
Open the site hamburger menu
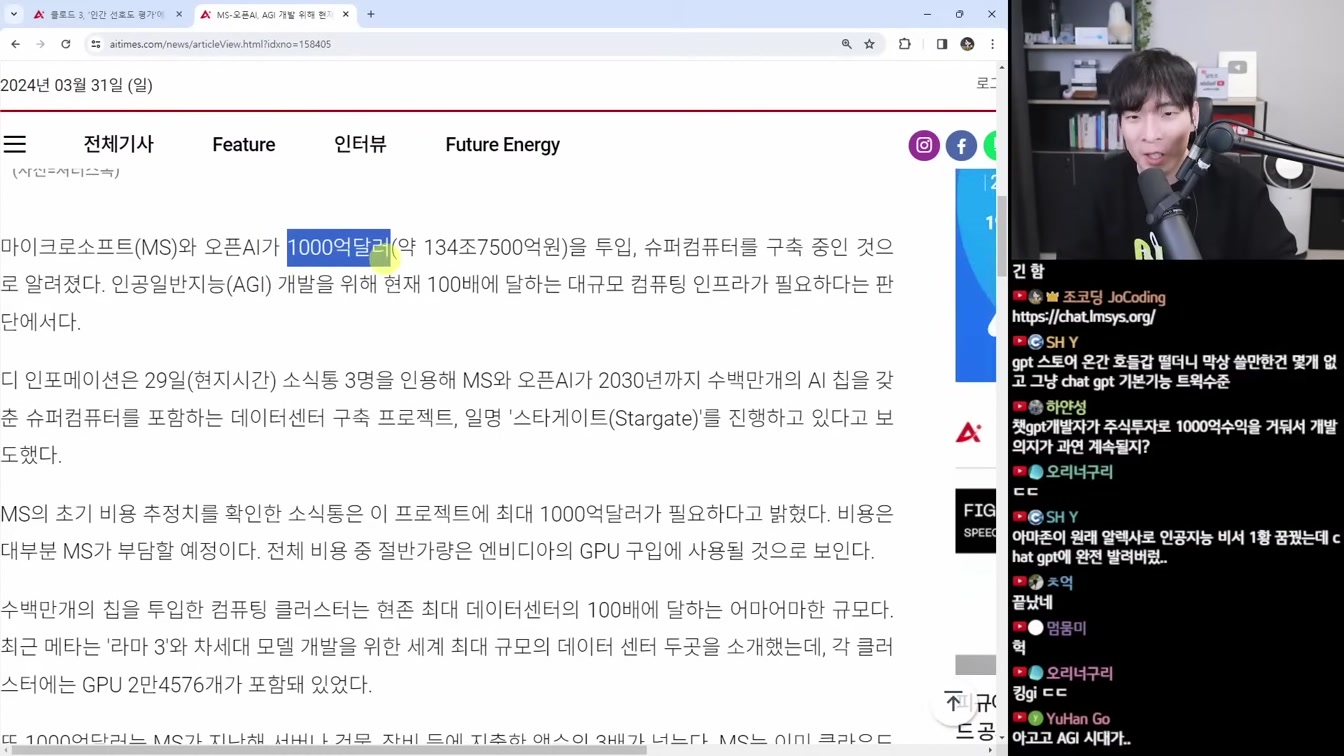pyautogui.click(x=15, y=145)
